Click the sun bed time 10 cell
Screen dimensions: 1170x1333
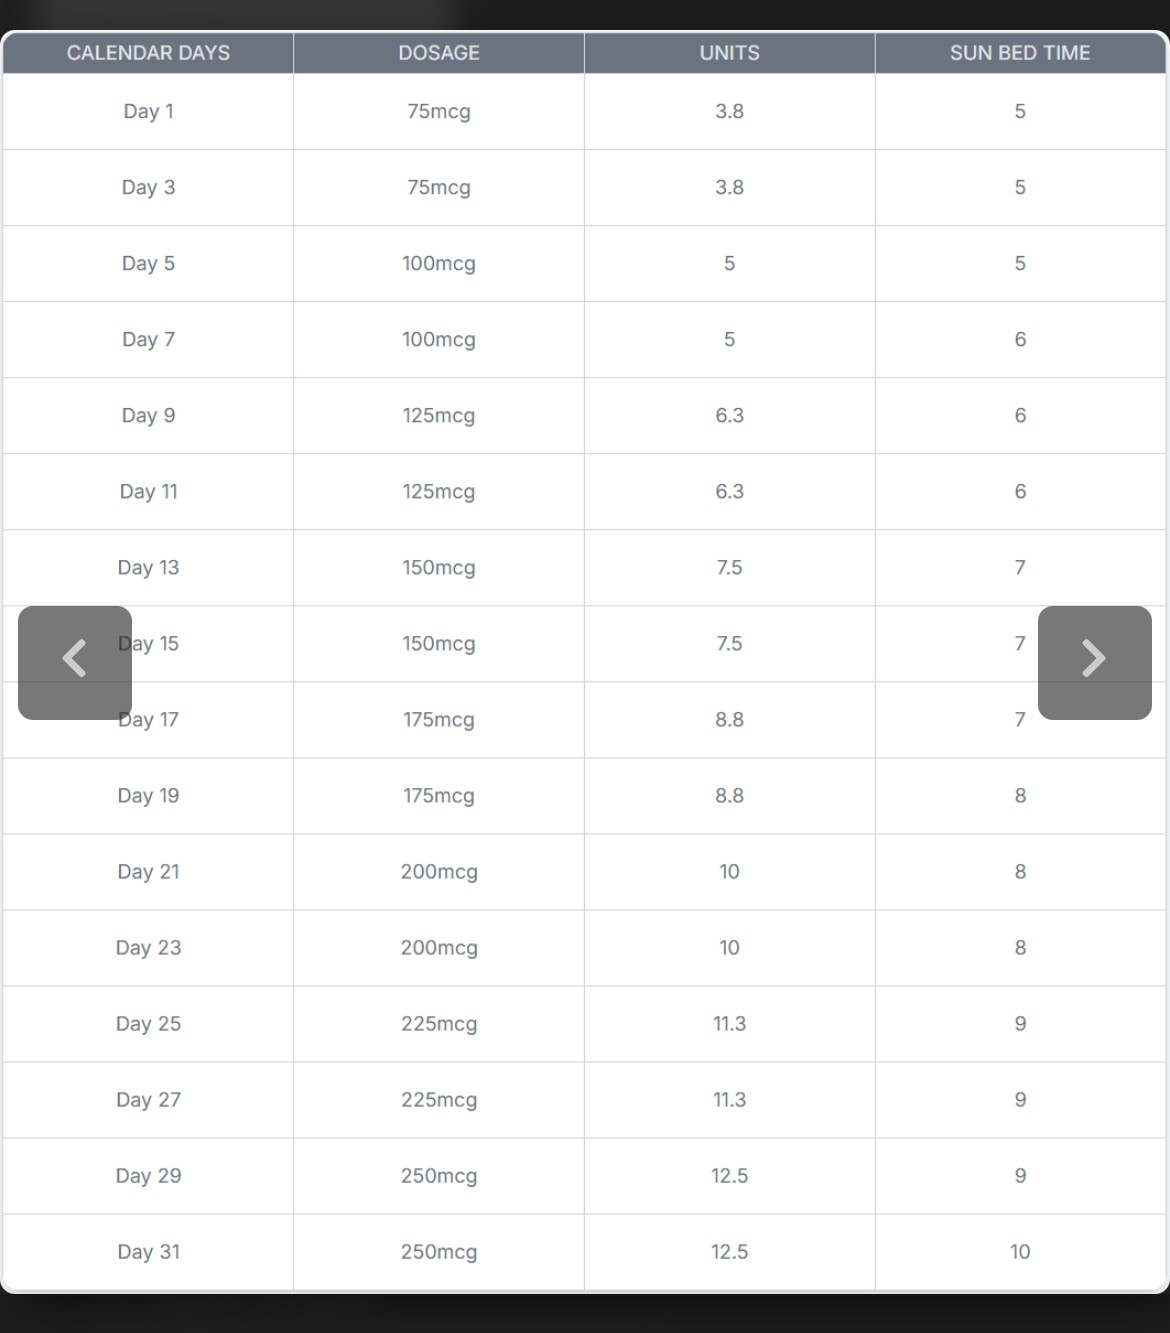coord(1020,1251)
